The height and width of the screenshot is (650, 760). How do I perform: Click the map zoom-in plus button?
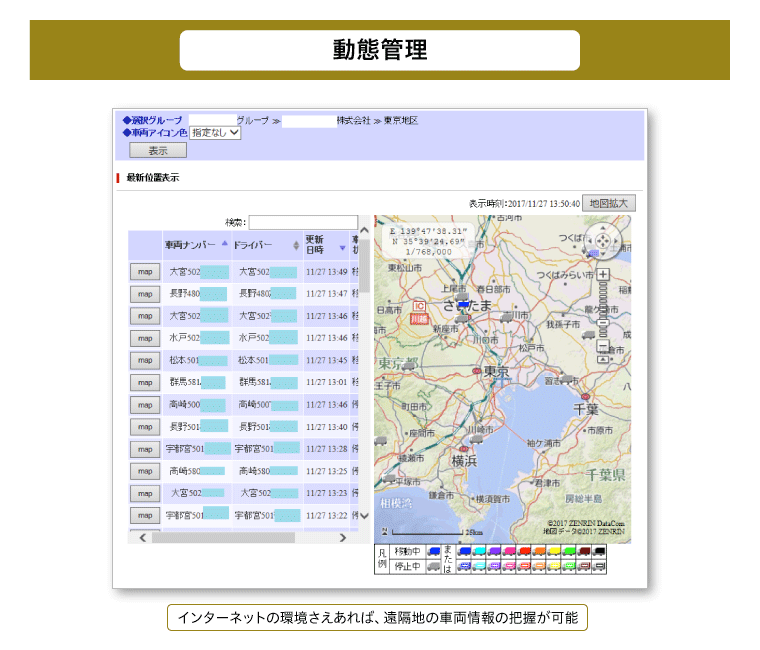[603, 275]
